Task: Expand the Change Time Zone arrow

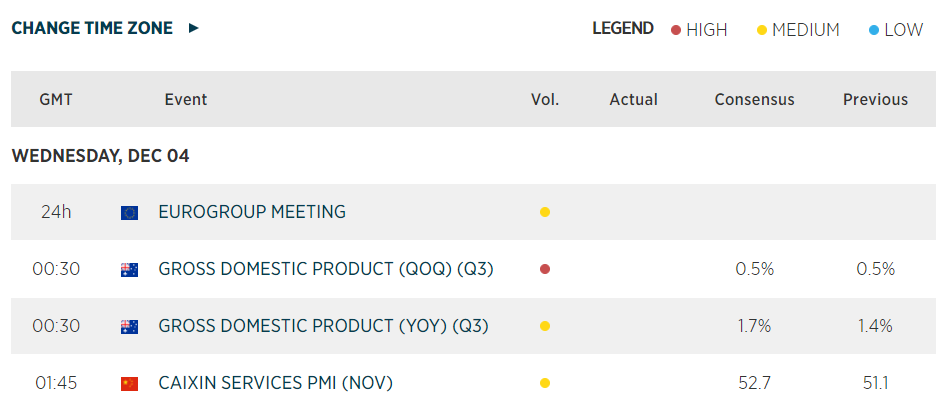Action: click(x=194, y=28)
